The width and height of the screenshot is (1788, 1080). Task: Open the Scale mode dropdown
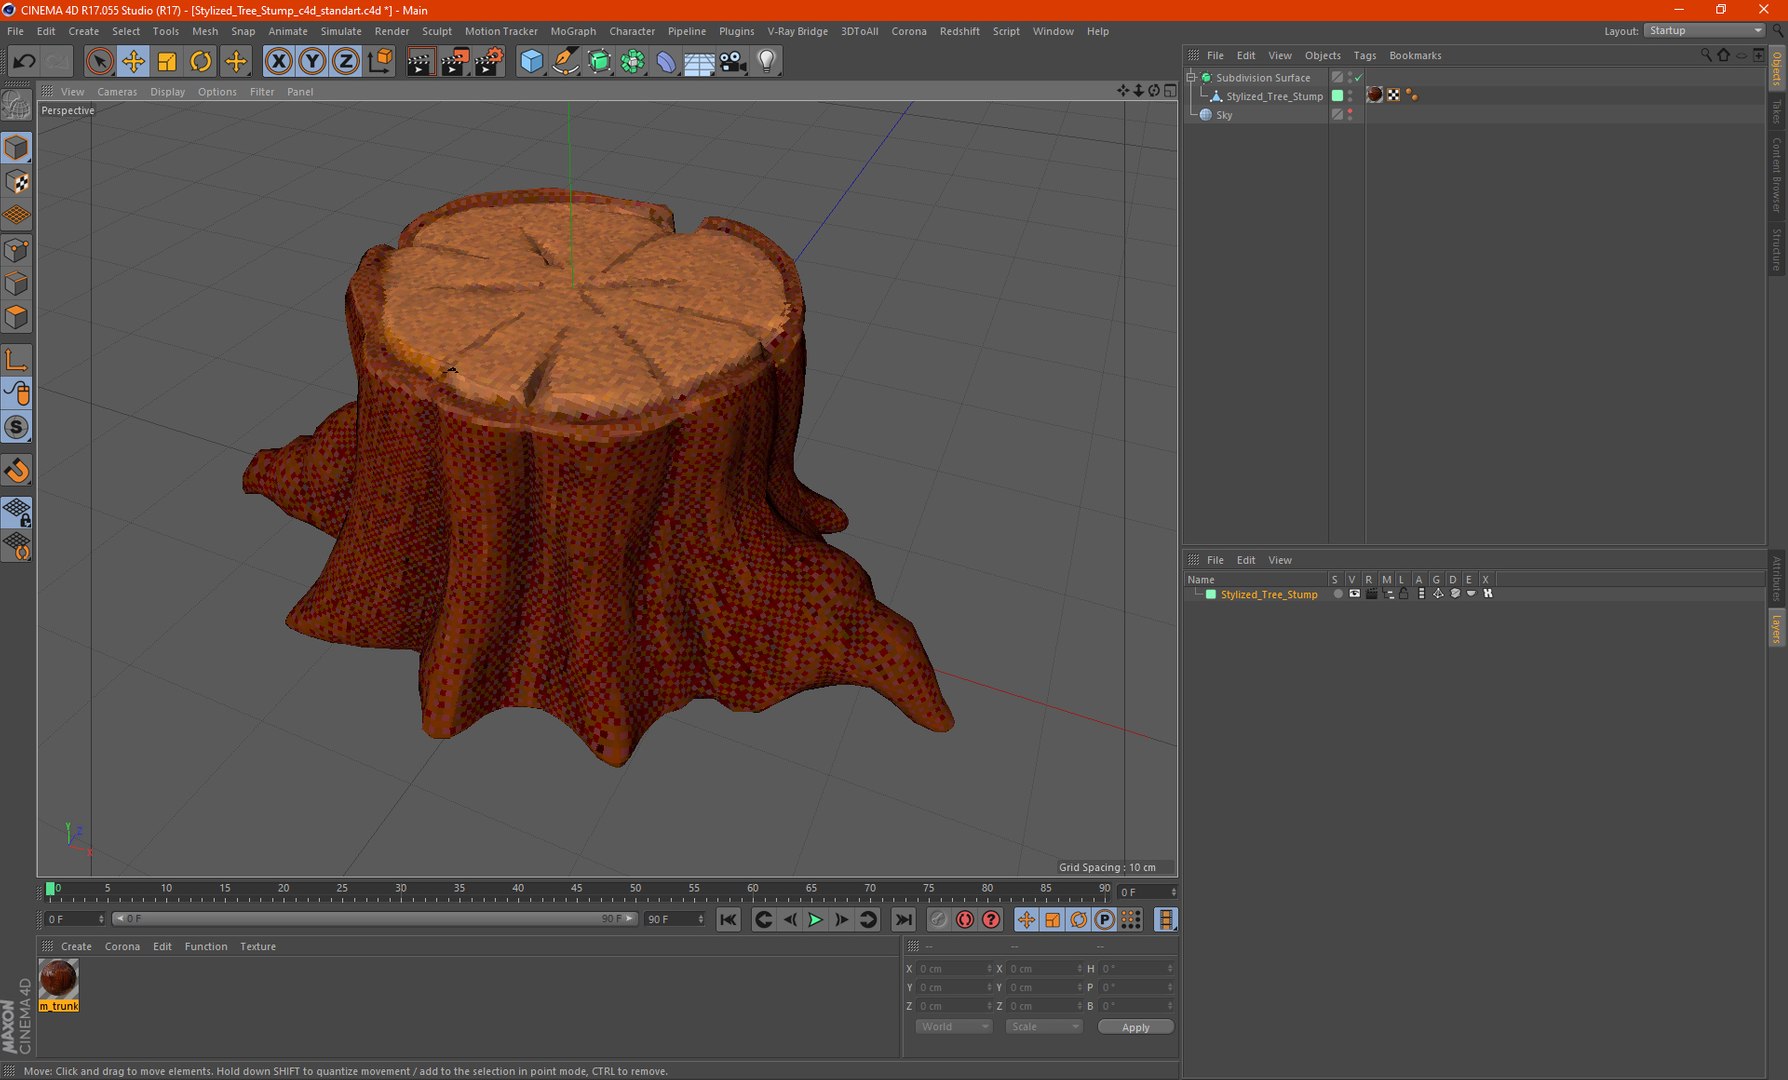pos(1043,1027)
